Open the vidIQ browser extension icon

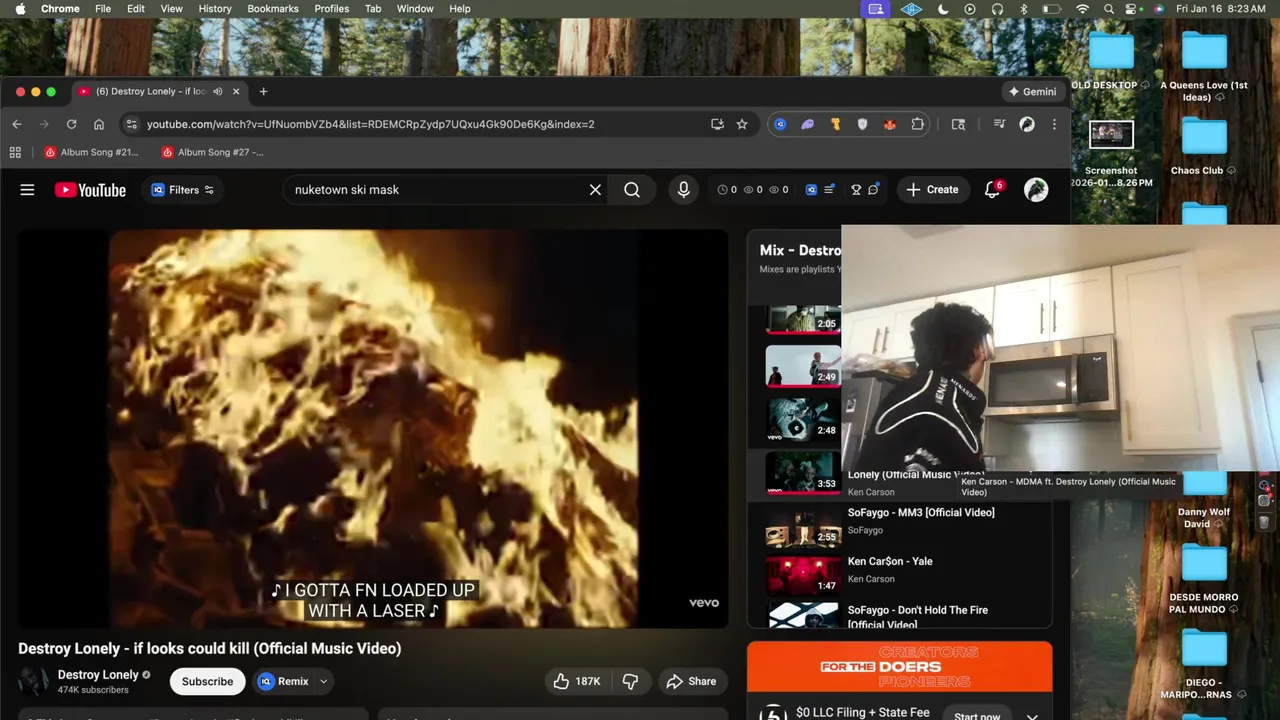(x=780, y=124)
